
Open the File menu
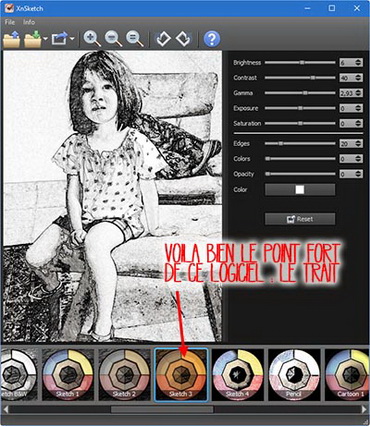pos(10,22)
